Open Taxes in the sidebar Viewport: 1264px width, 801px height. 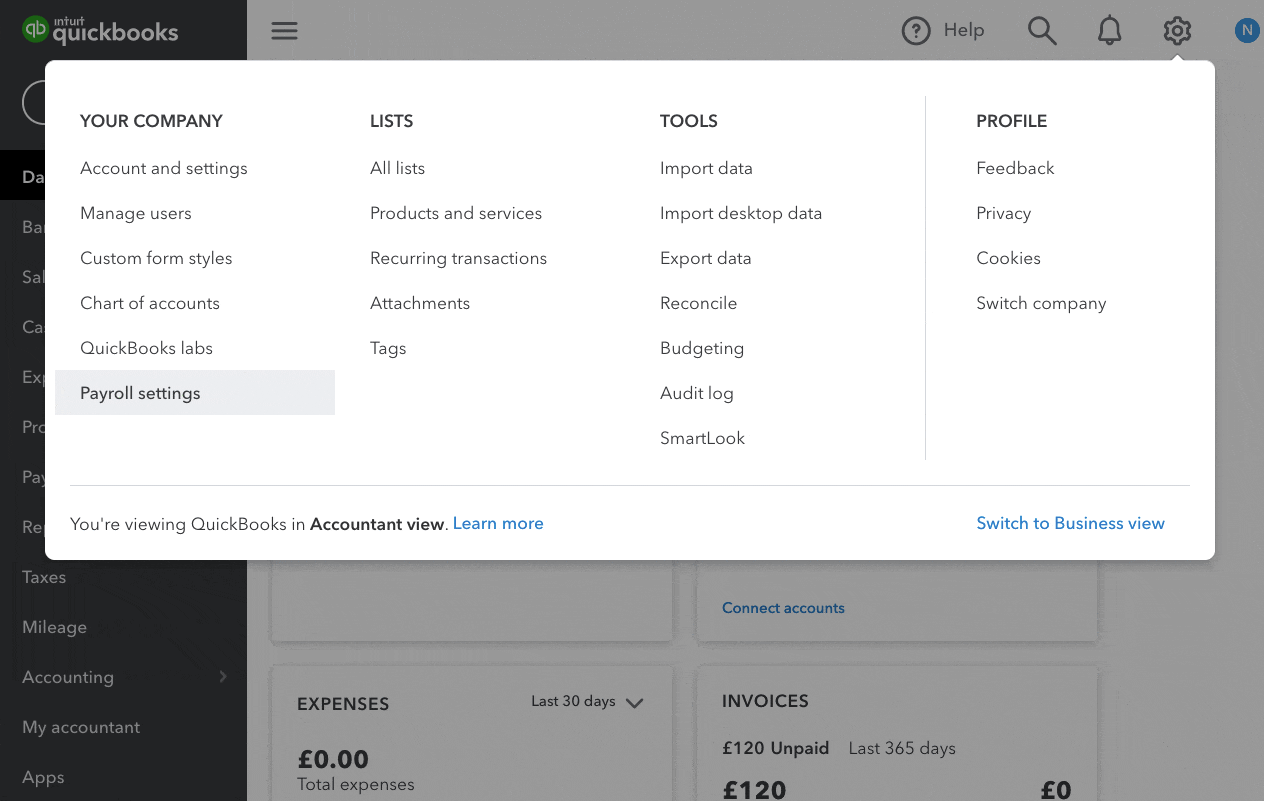[x=44, y=577]
